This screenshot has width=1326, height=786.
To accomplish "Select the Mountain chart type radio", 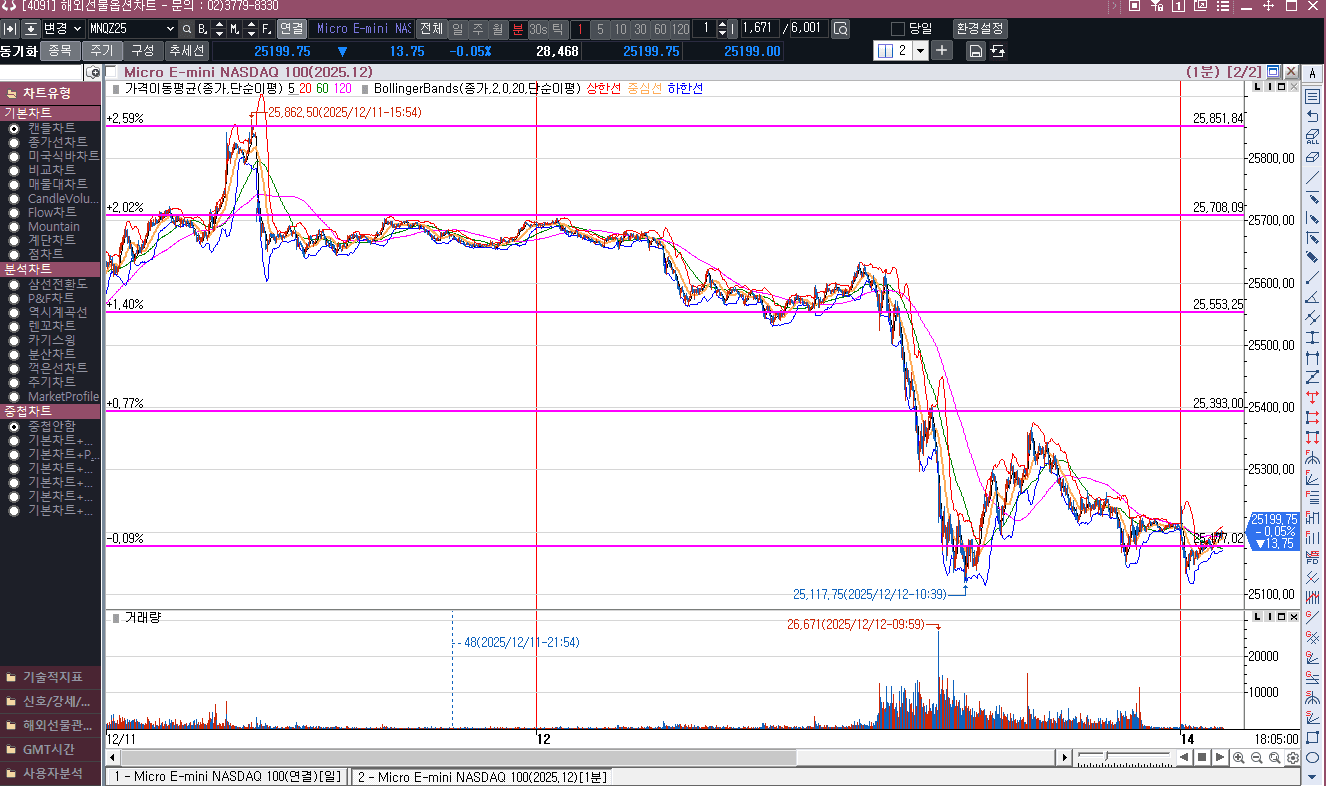I will pos(14,226).
